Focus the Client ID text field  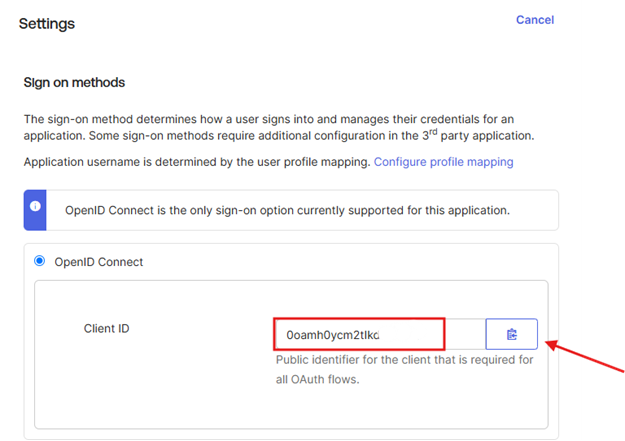[380, 334]
